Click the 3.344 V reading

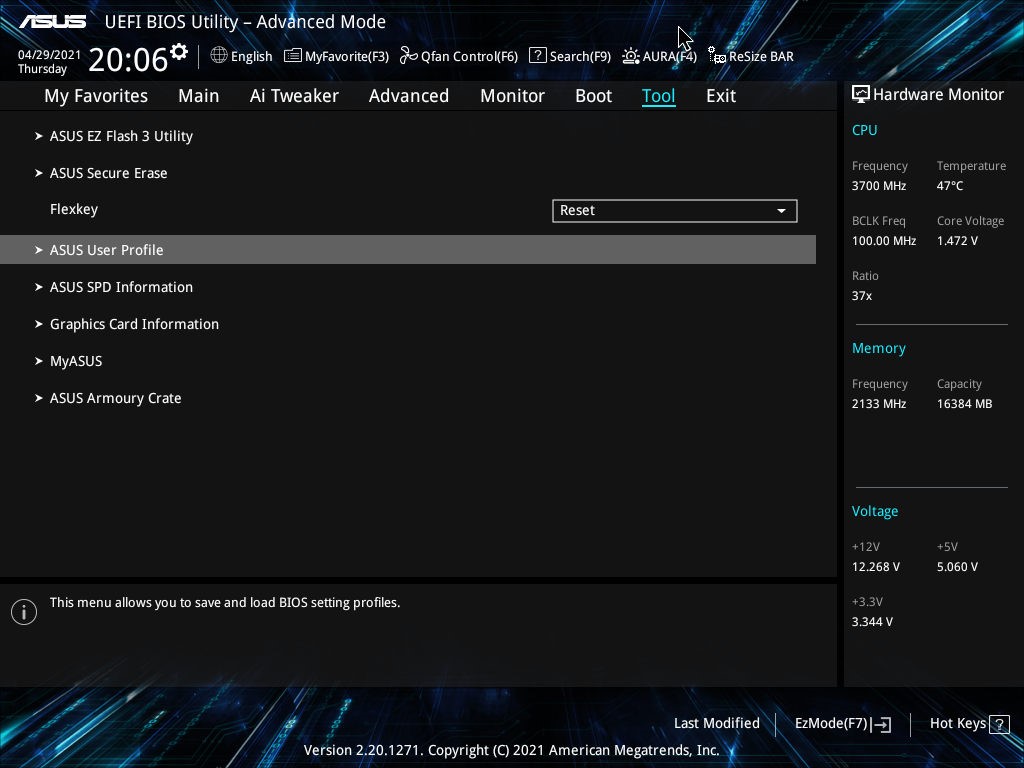pos(872,622)
